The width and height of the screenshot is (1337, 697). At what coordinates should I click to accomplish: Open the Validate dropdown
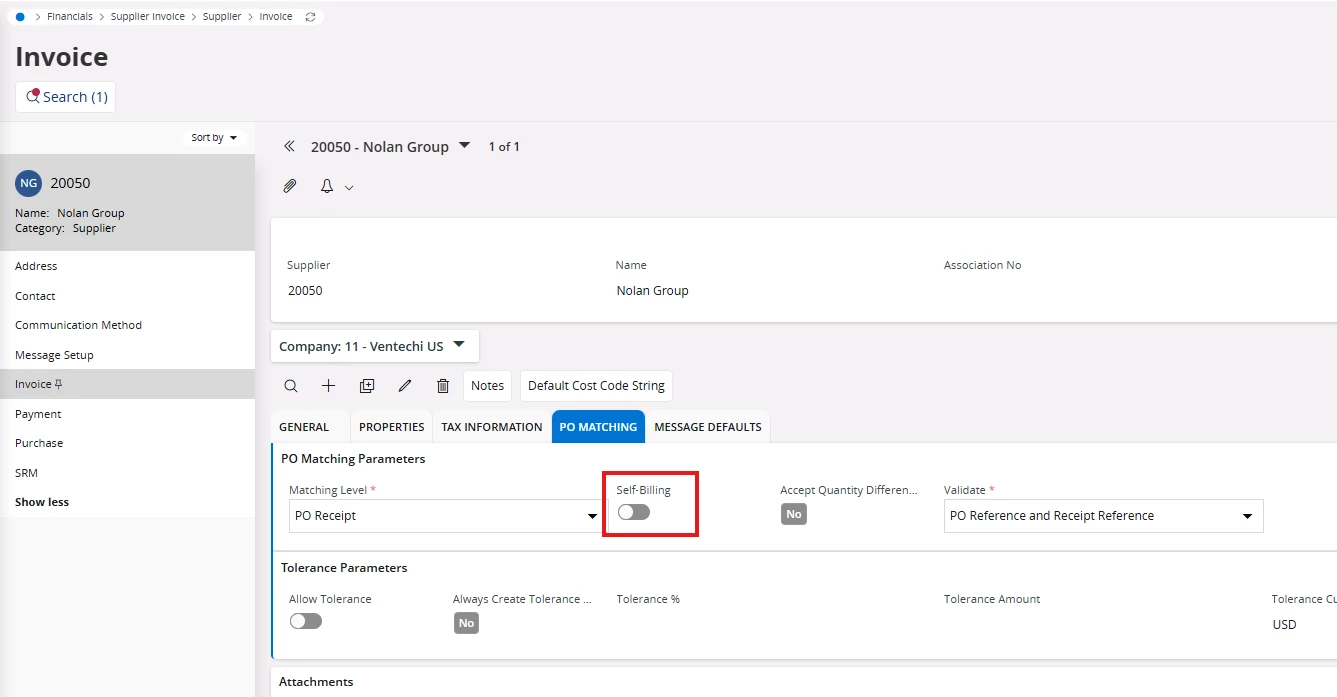(1103, 516)
